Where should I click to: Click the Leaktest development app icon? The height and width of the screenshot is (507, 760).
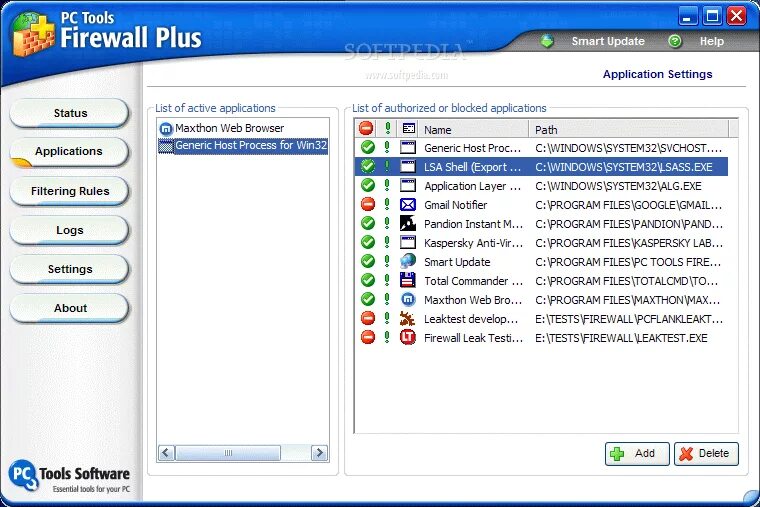pos(408,318)
